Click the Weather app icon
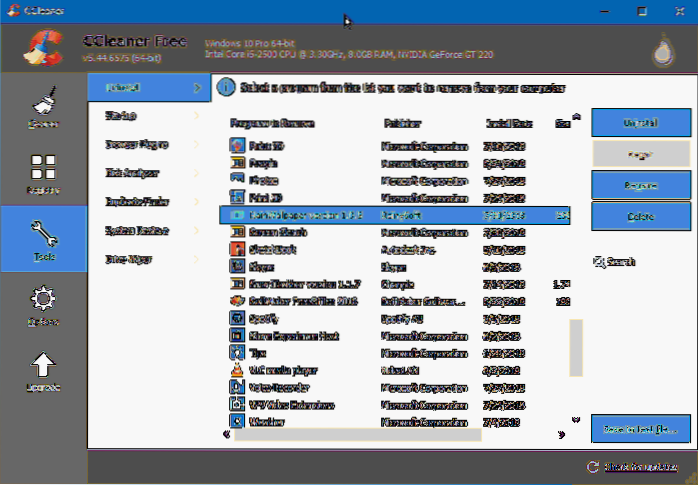The image size is (698, 485). point(237,421)
